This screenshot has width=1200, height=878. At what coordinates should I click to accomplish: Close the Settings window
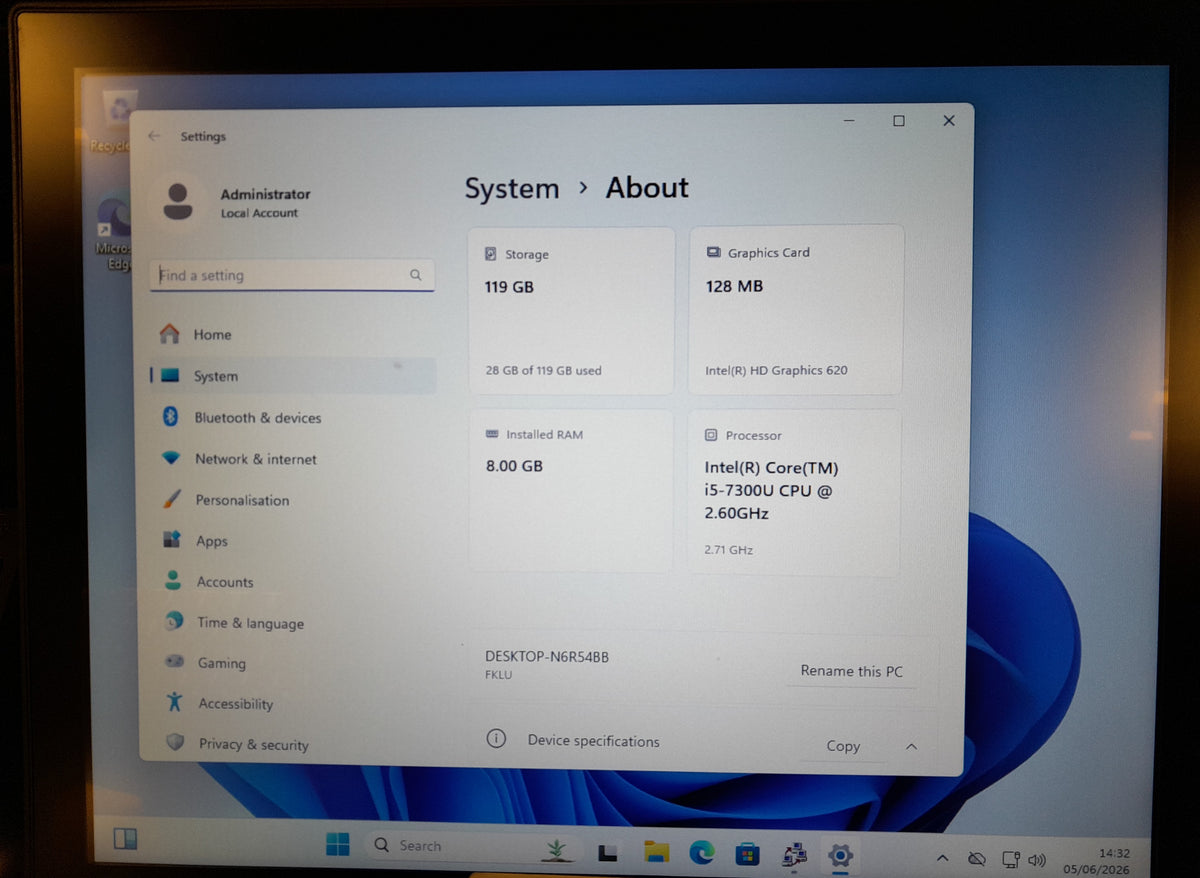(949, 120)
